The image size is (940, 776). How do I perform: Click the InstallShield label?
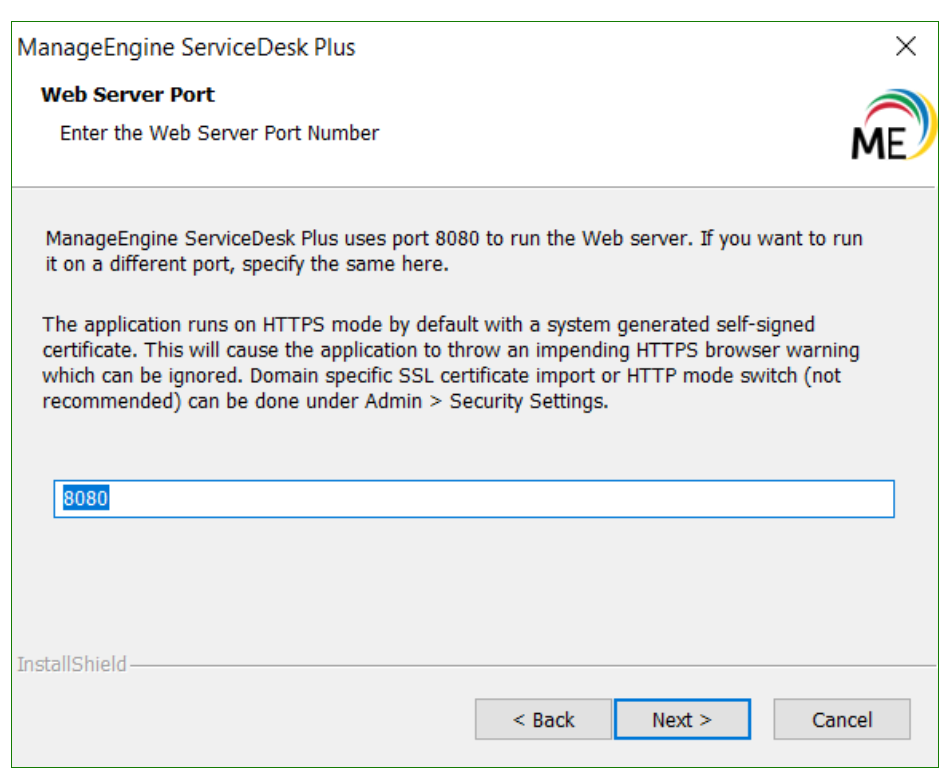pyautogui.click(x=72, y=664)
